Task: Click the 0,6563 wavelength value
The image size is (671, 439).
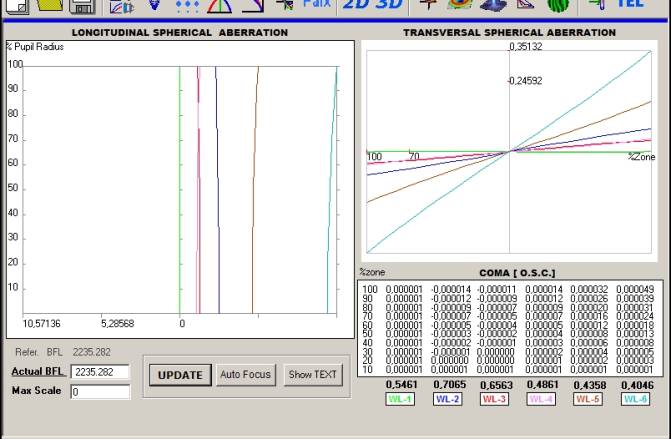Action: coord(496,385)
